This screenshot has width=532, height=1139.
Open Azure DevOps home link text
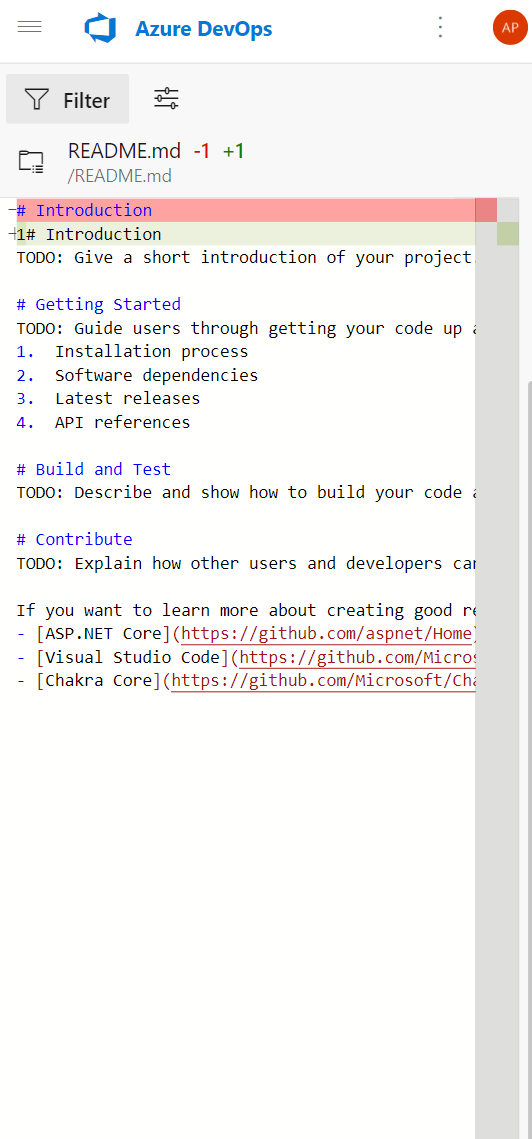click(203, 29)
